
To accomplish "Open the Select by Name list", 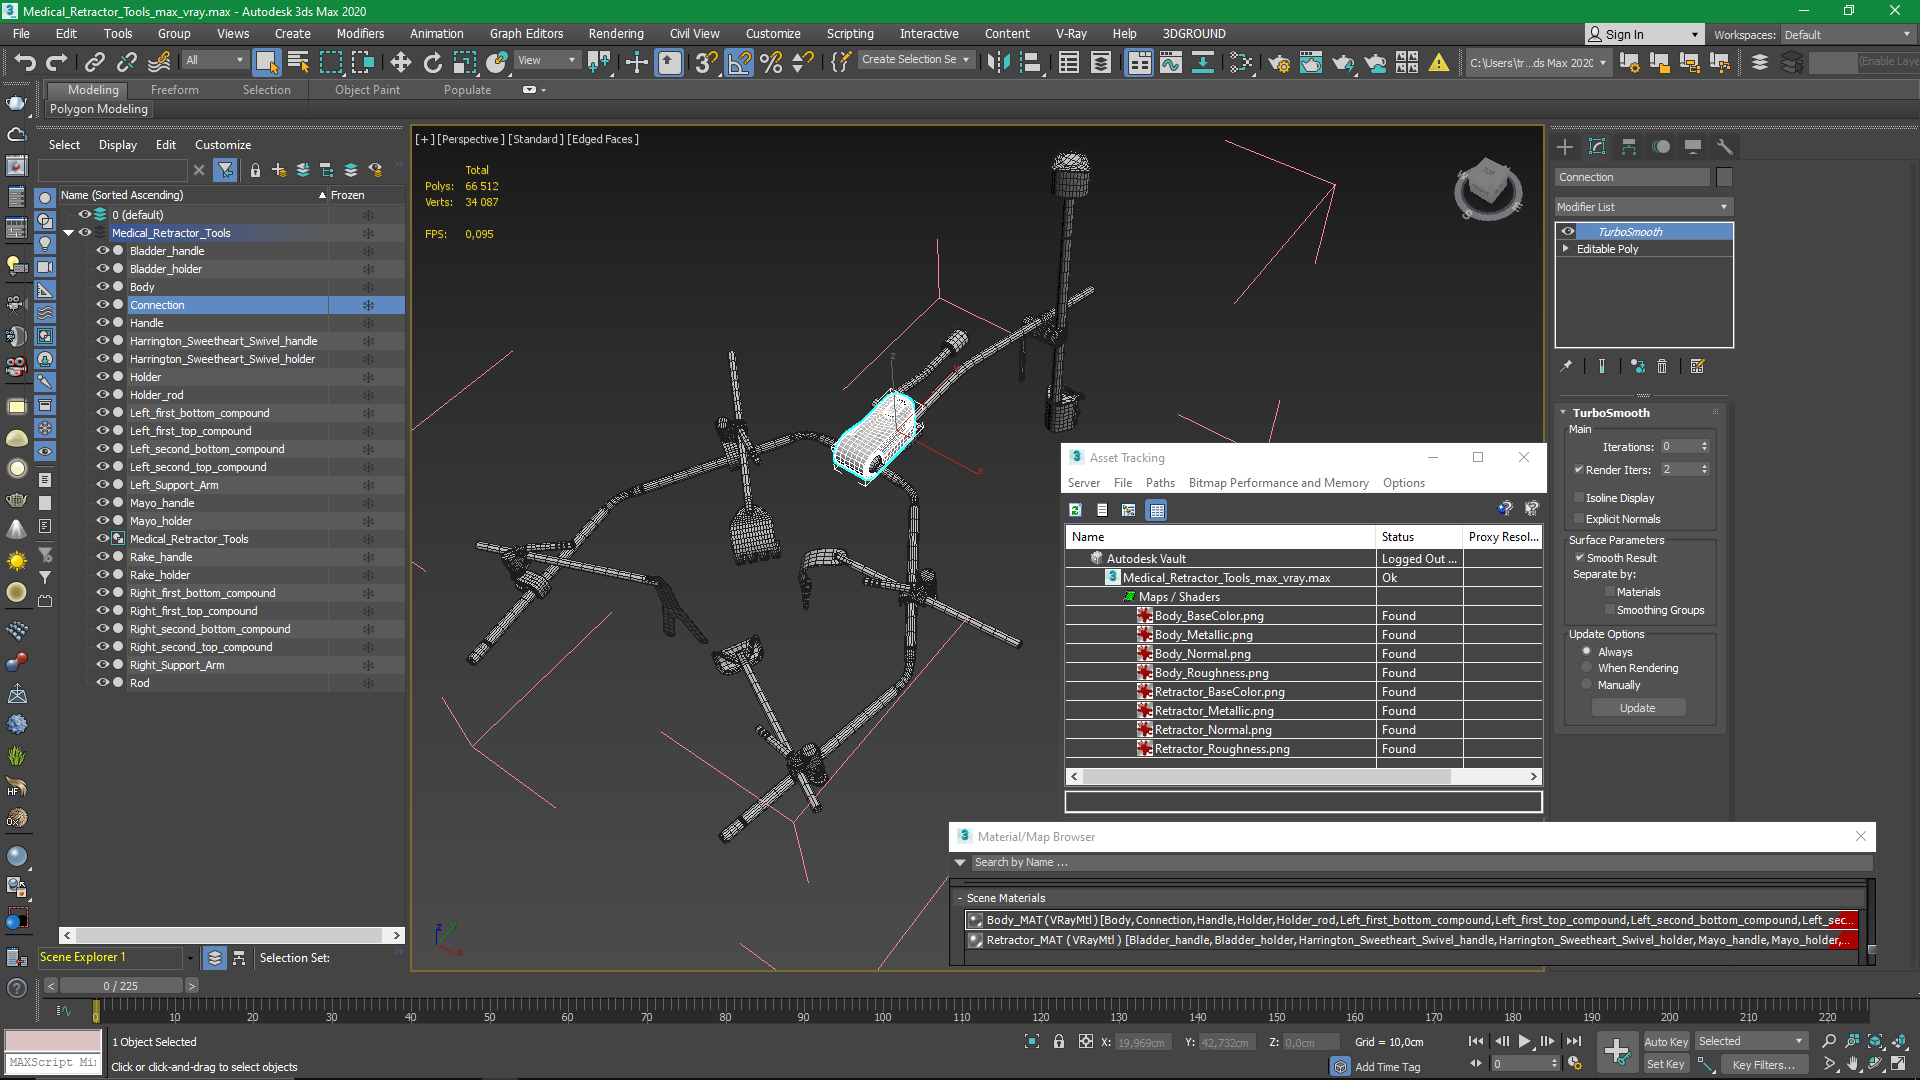I will [298, 62].
